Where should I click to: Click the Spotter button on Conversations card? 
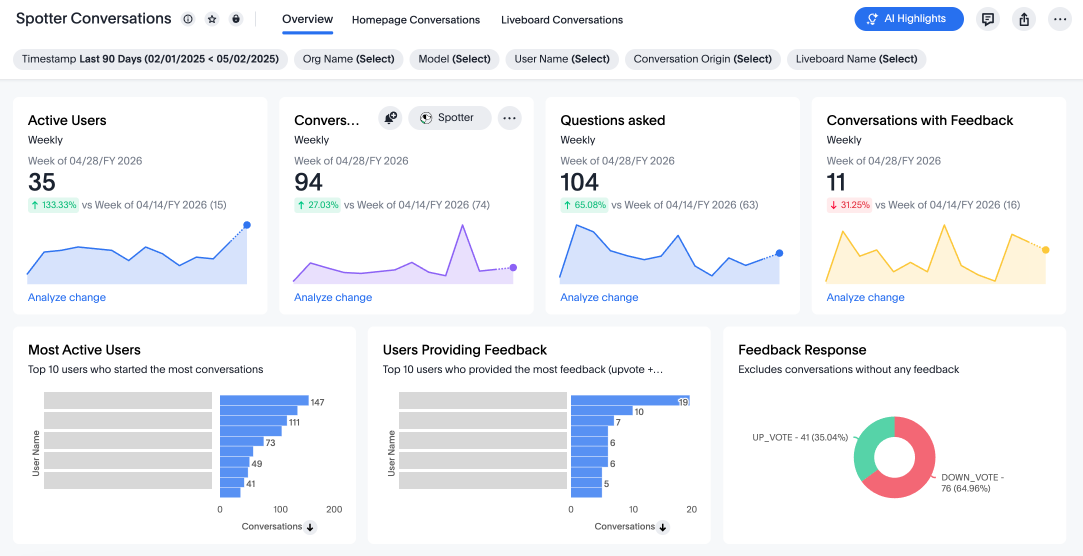449,118
